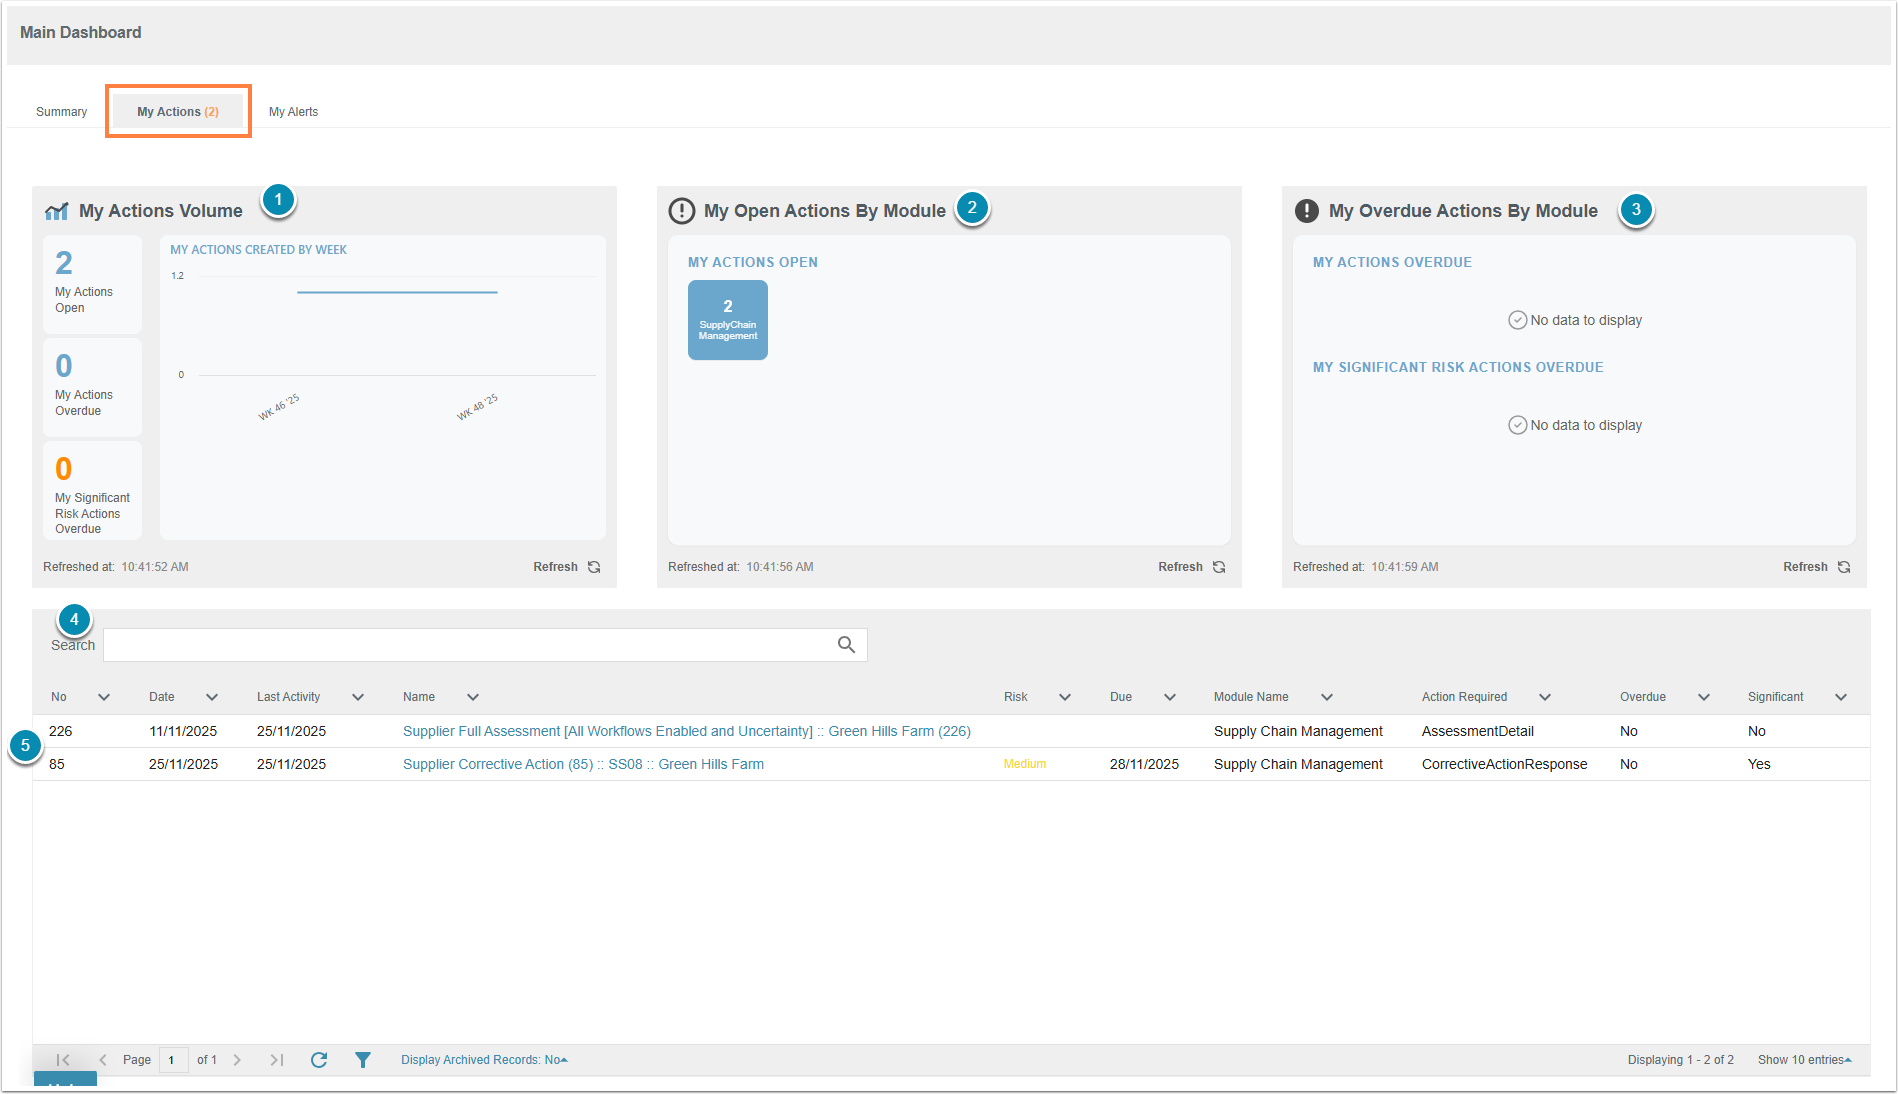Click the search magnifier icon
The width and height of the screenshot is (1898, 1094).
pos(846,645)
